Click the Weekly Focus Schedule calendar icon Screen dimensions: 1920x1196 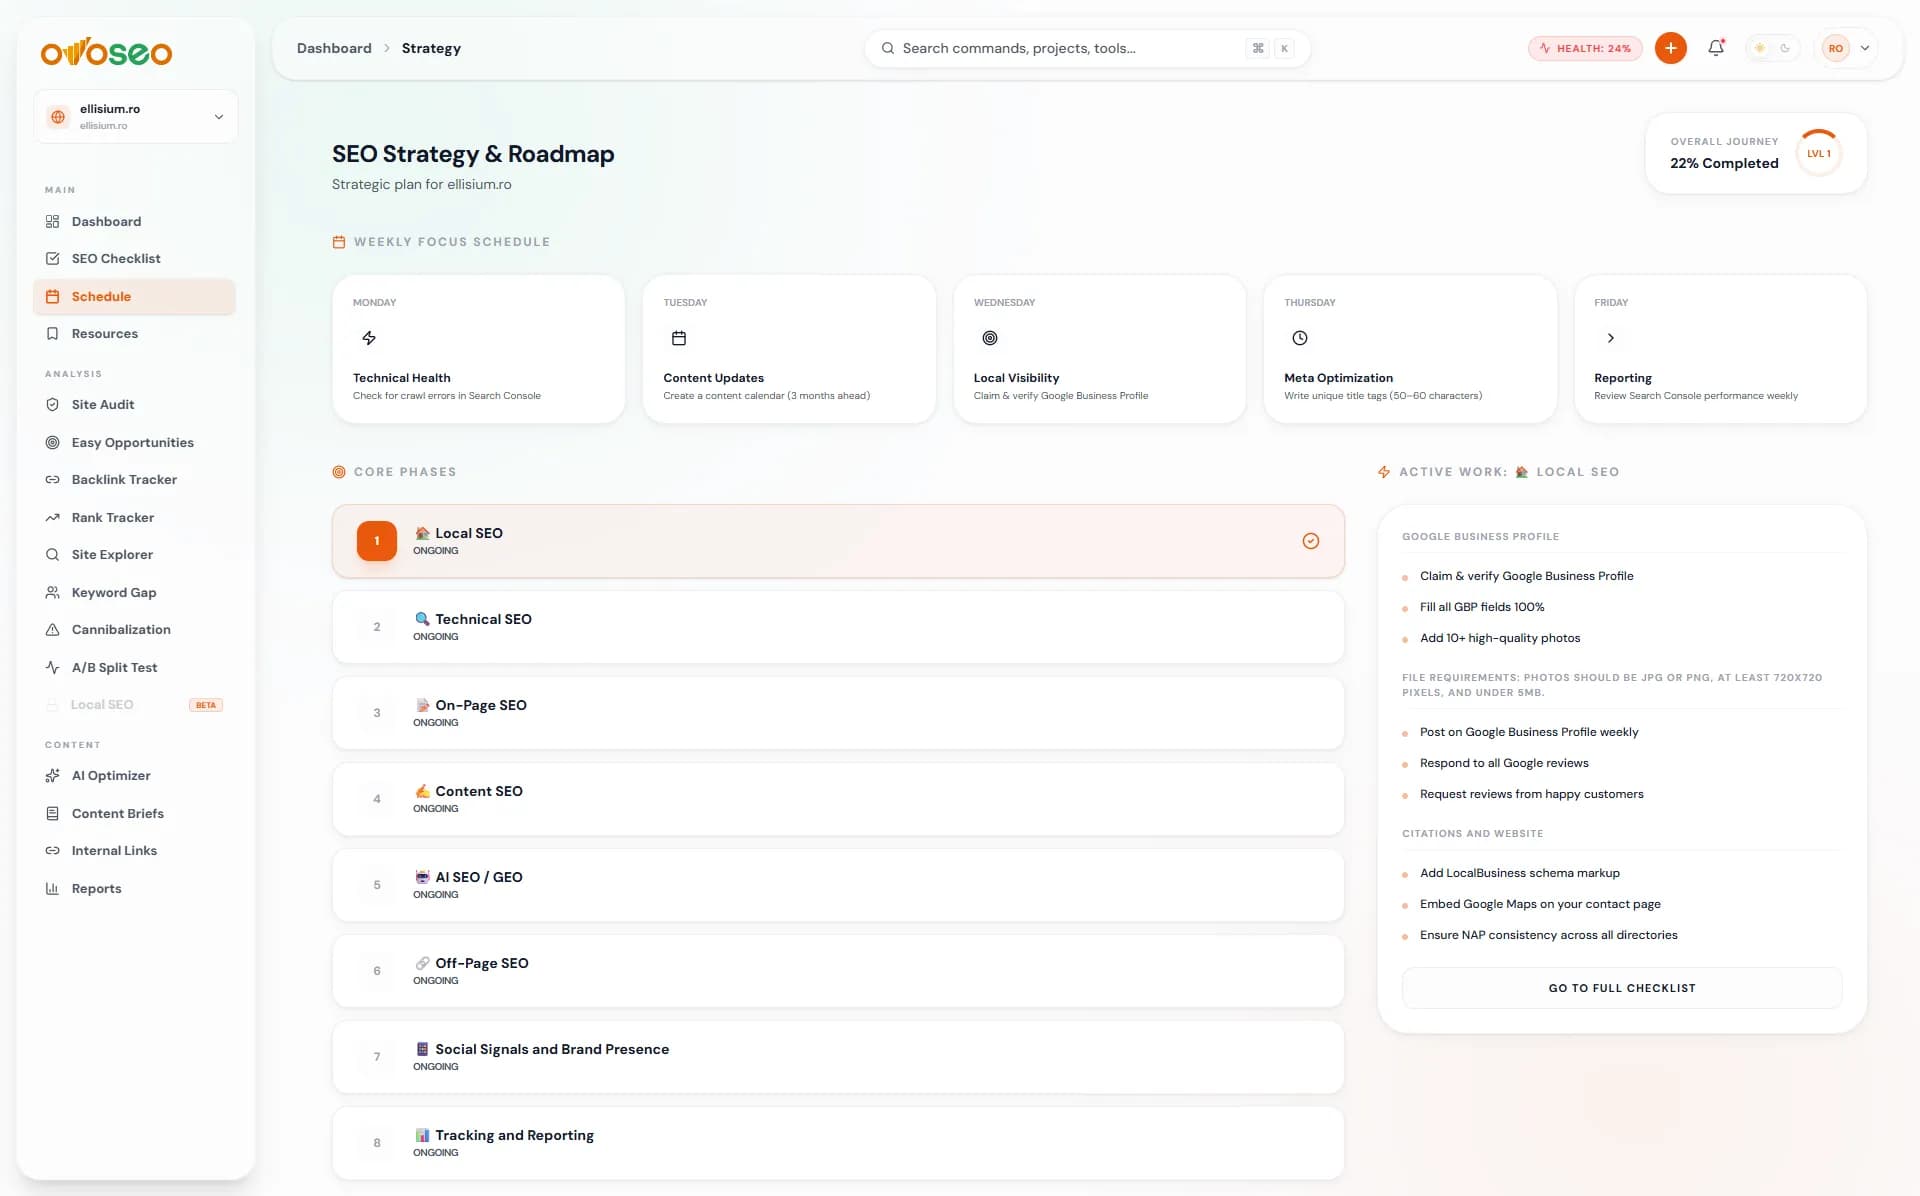coord(339,242)
